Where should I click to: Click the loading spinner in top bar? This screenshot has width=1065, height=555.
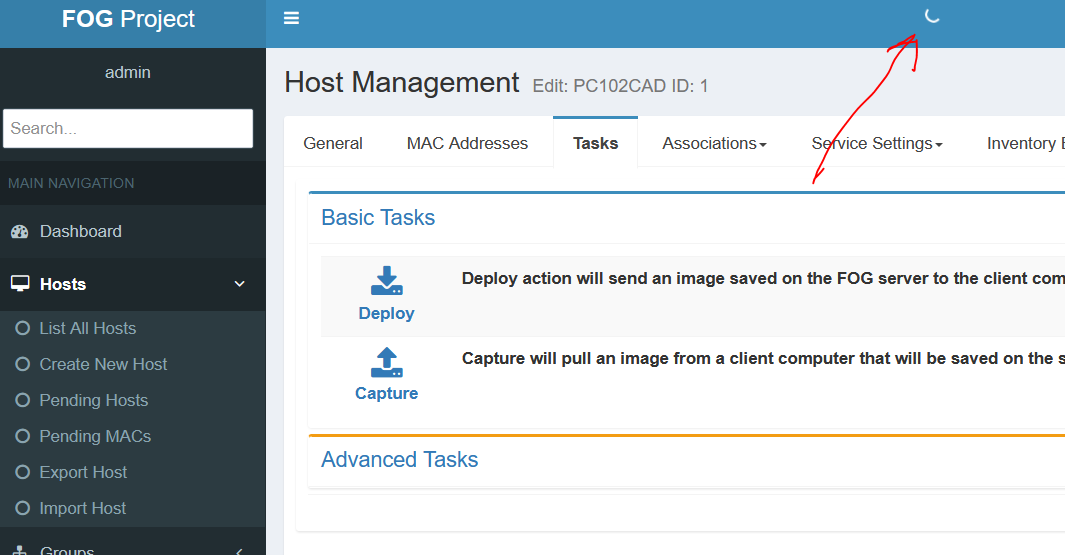coord(932,16)
